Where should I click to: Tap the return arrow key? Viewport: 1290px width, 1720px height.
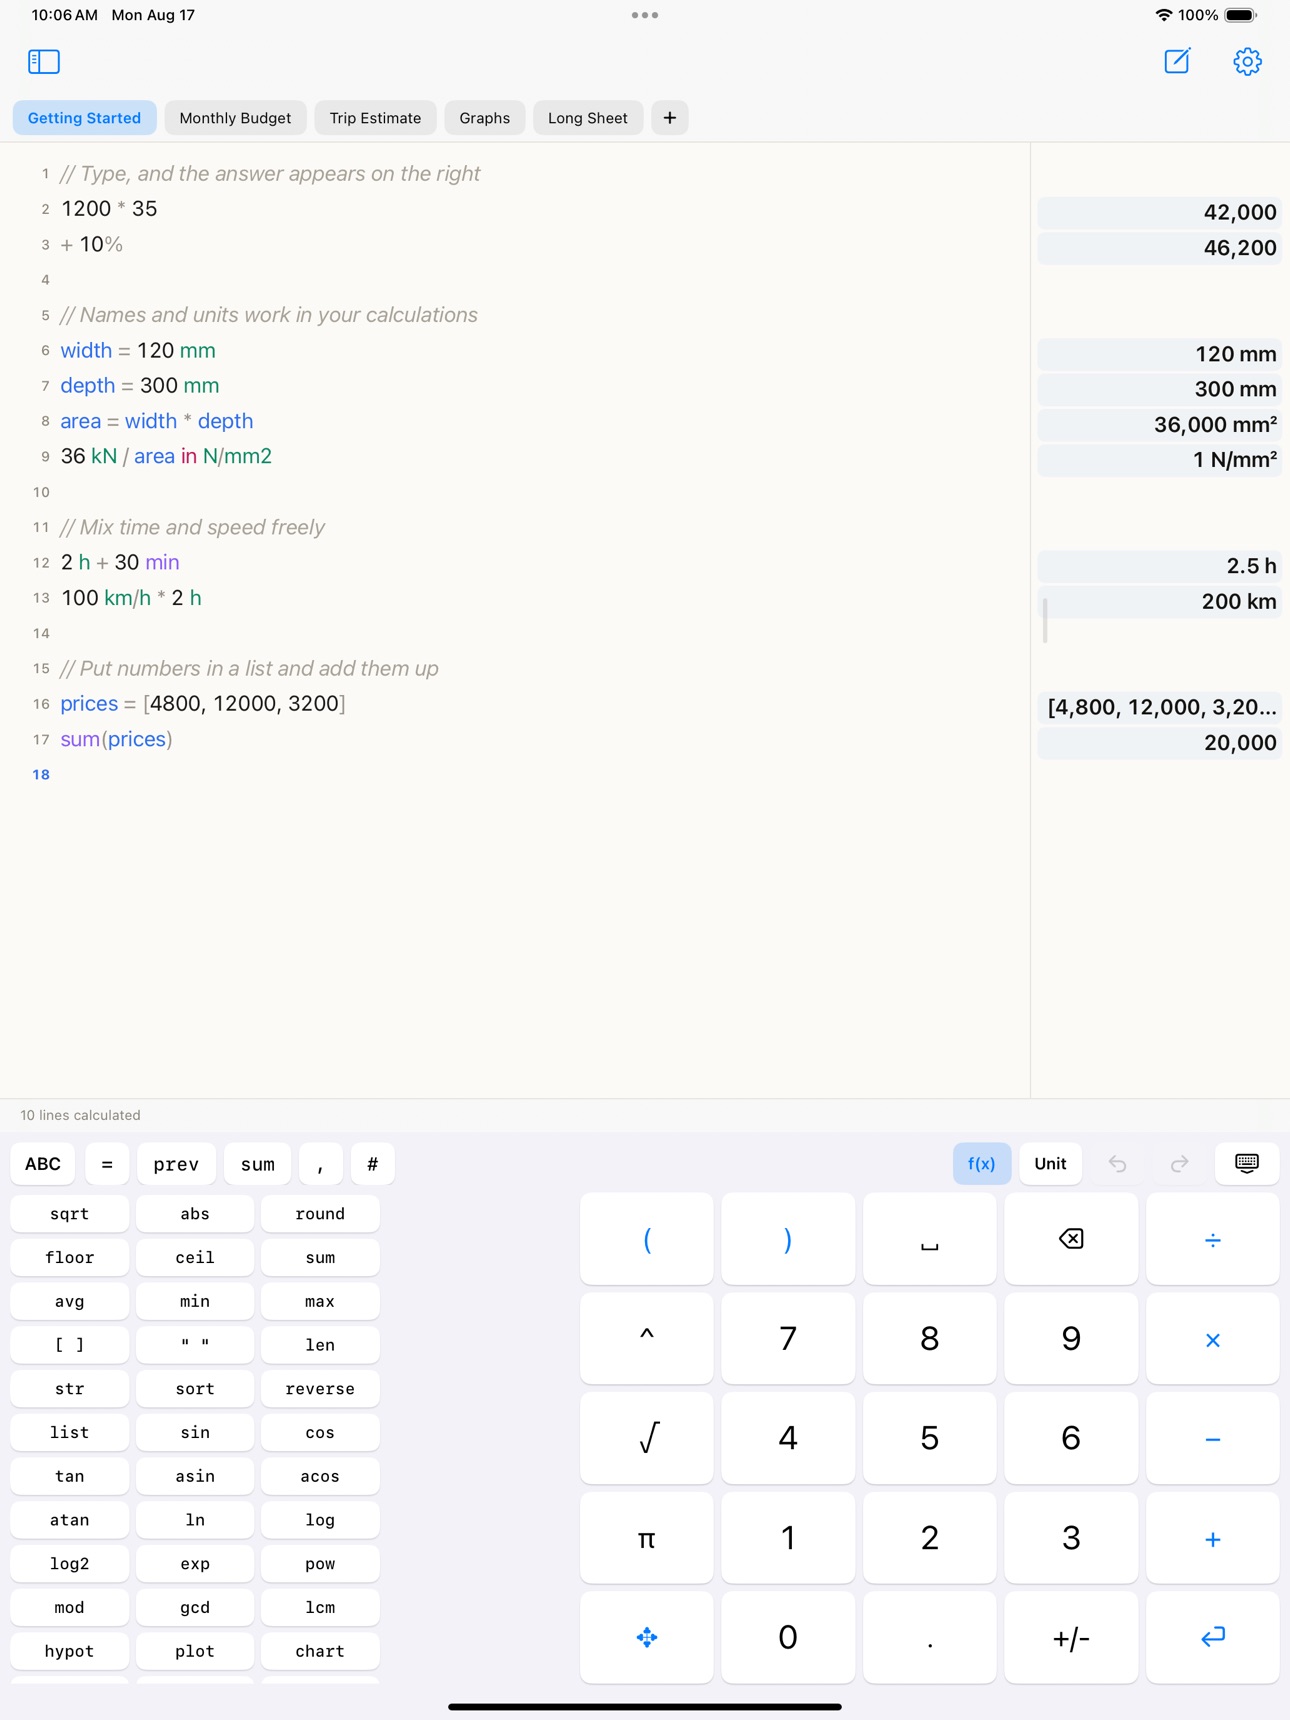tap(1213, 1637)
